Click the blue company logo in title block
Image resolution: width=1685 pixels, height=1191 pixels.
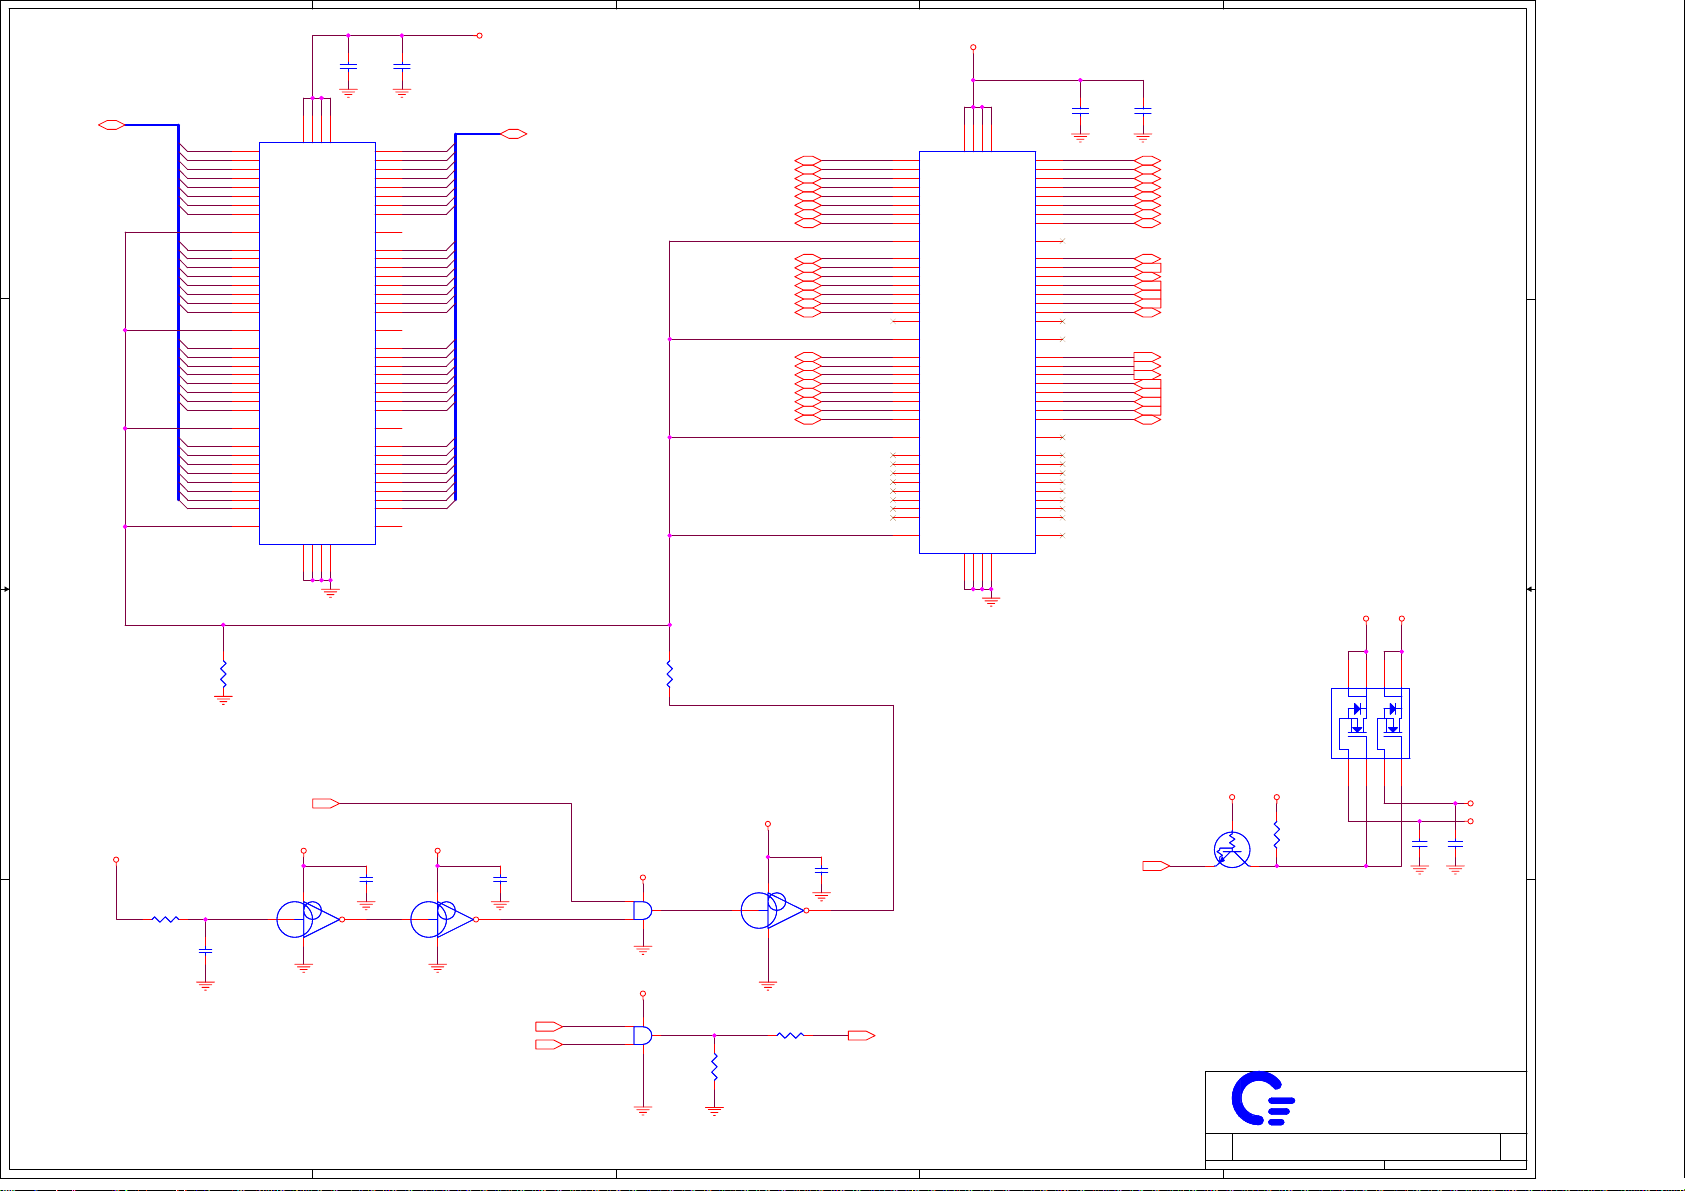1264,1099
